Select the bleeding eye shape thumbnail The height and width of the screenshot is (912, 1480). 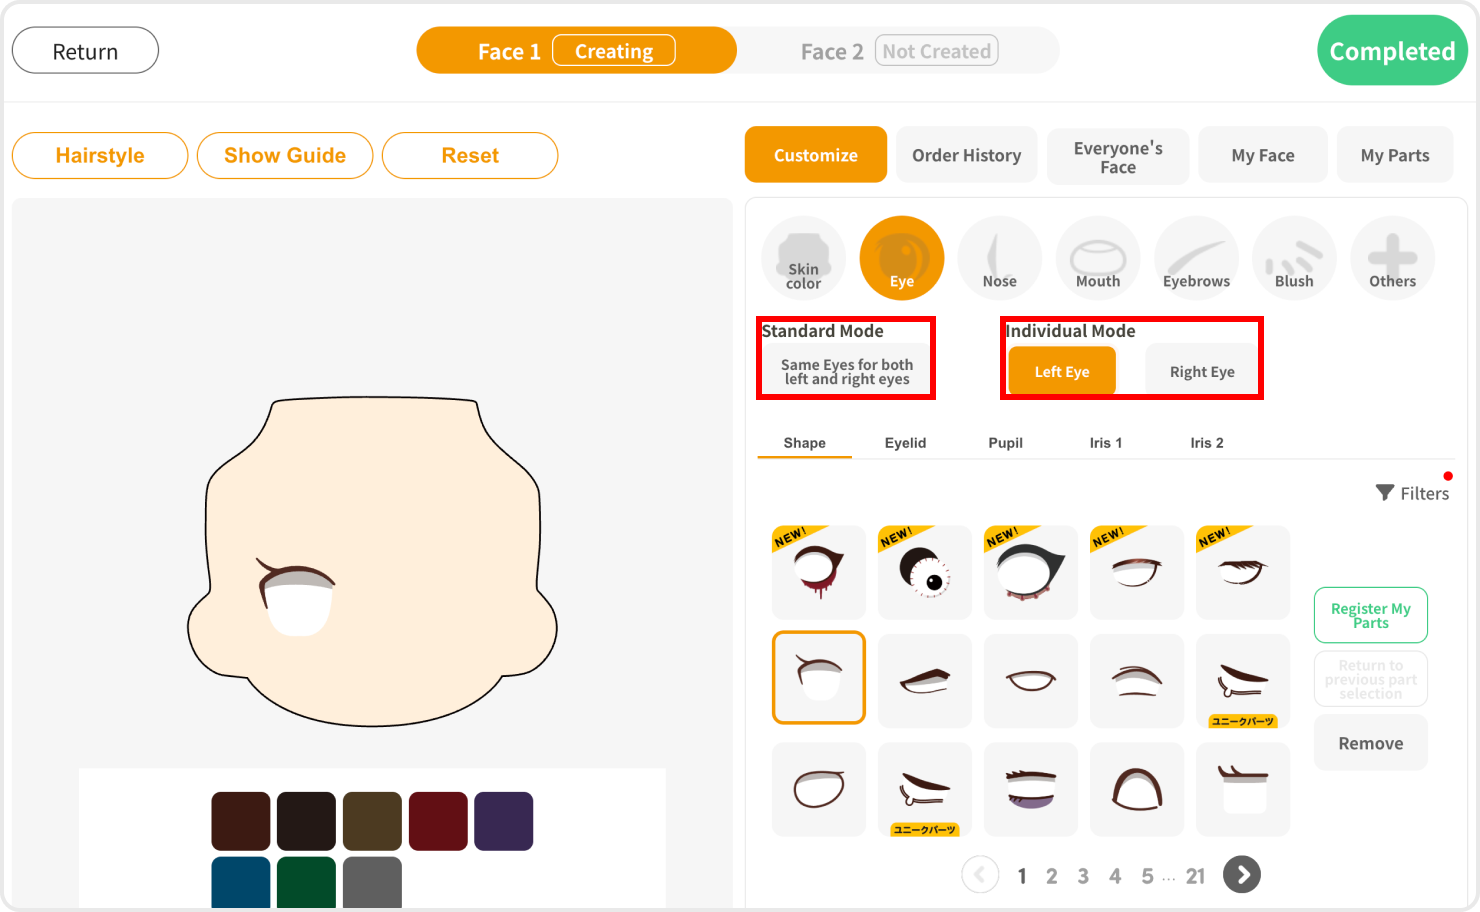coord(818,572)
